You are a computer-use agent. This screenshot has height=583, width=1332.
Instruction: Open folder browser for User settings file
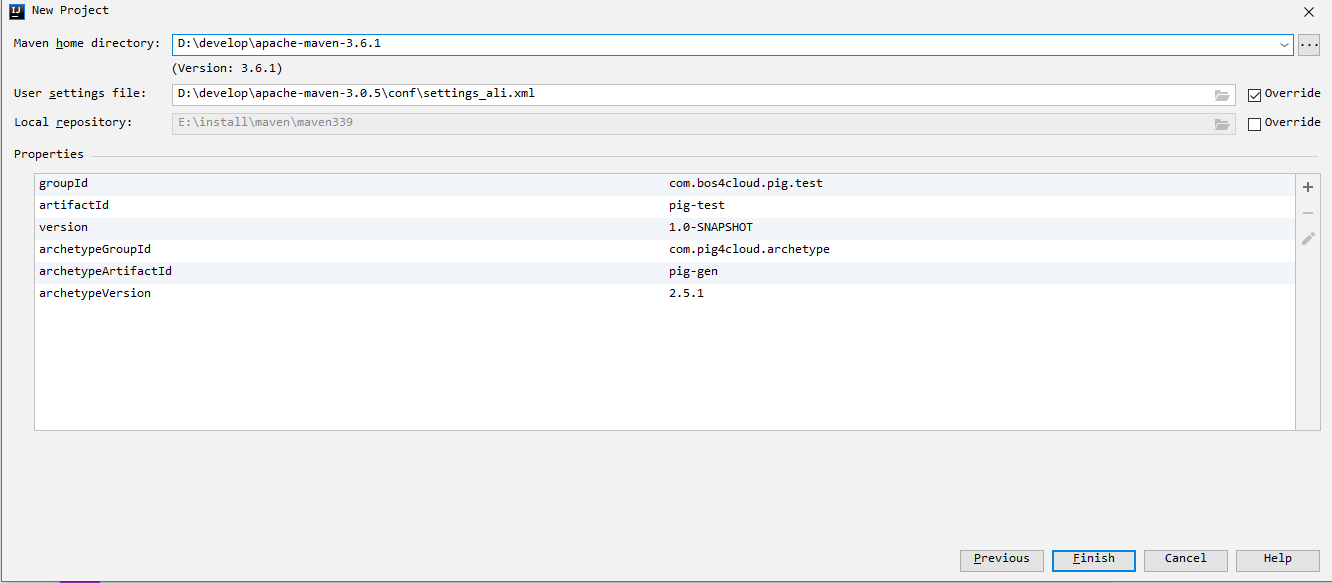(1222, 95)
